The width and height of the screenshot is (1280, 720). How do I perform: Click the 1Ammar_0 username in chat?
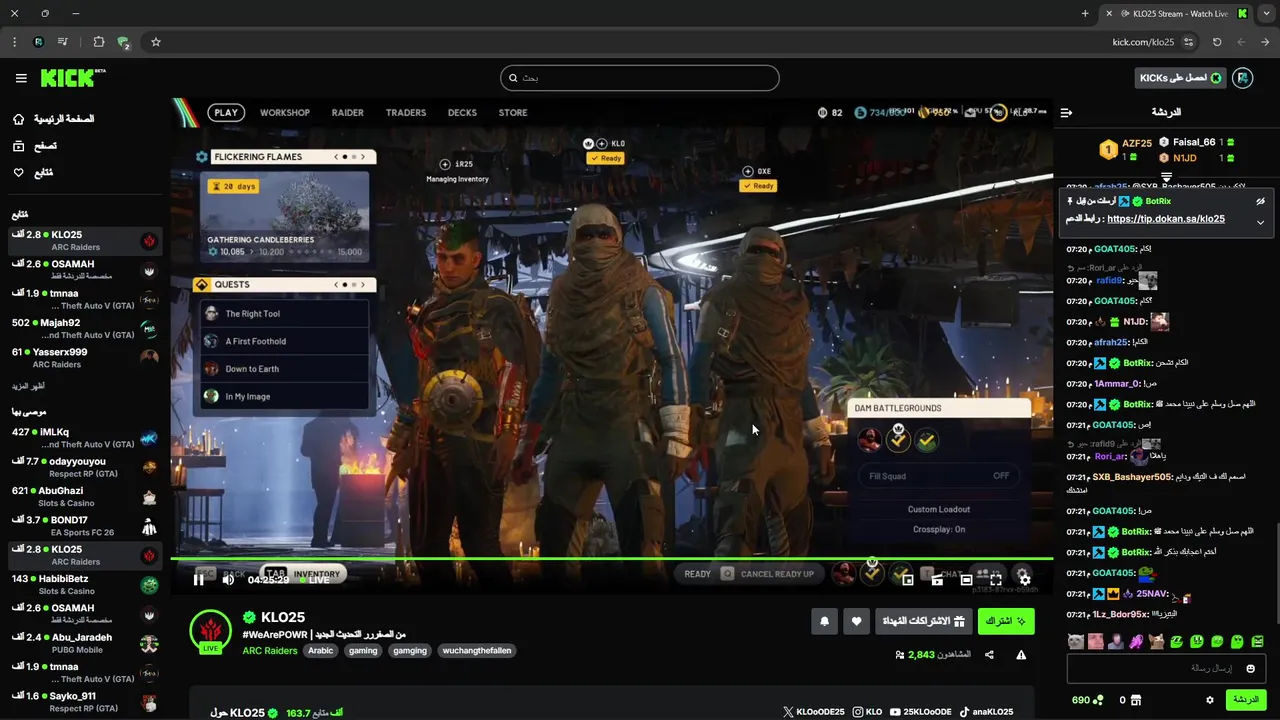click(x=1117, y=384)
